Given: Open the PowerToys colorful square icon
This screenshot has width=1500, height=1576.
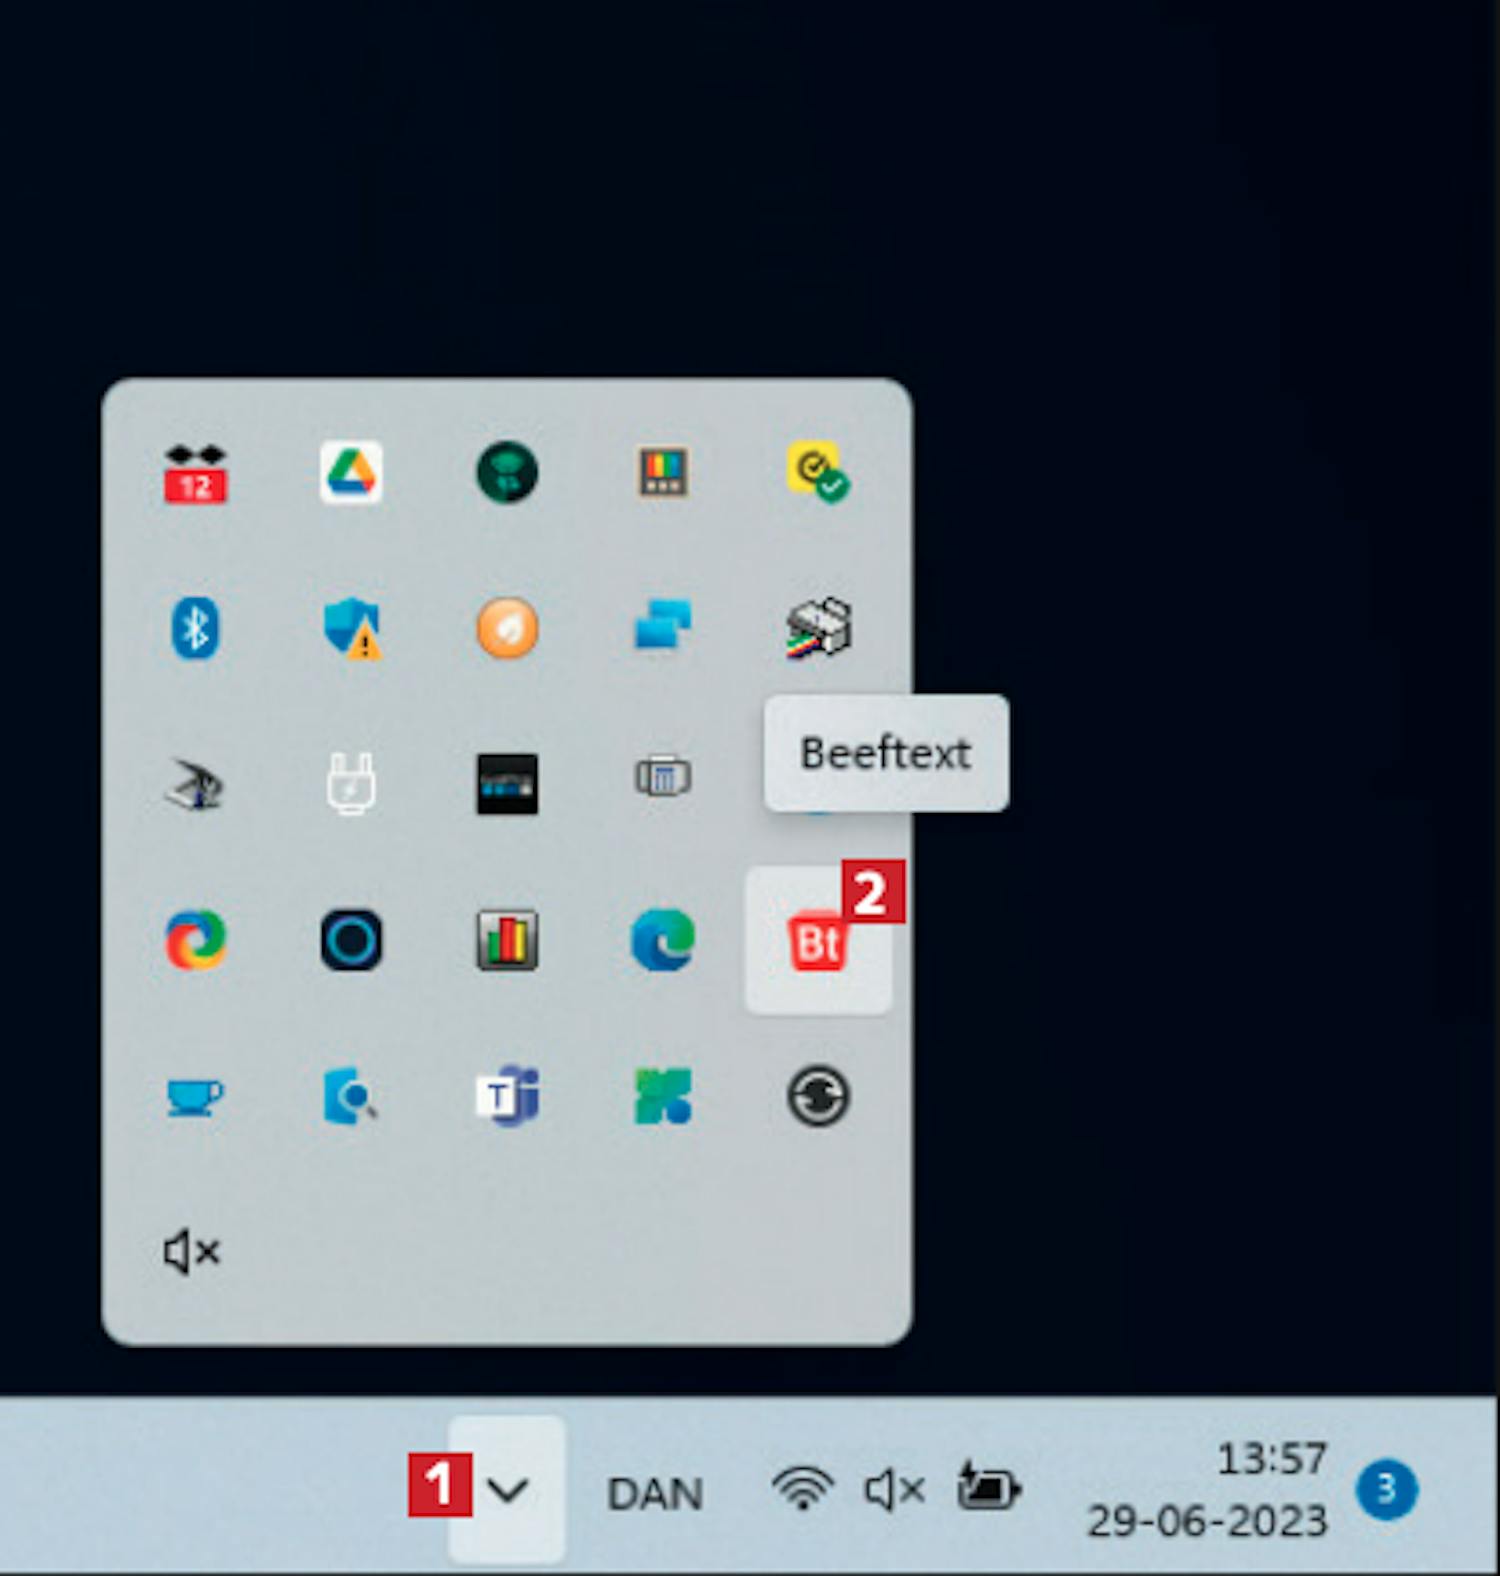Looking at the screenshot, I should [x=663, y=472].
